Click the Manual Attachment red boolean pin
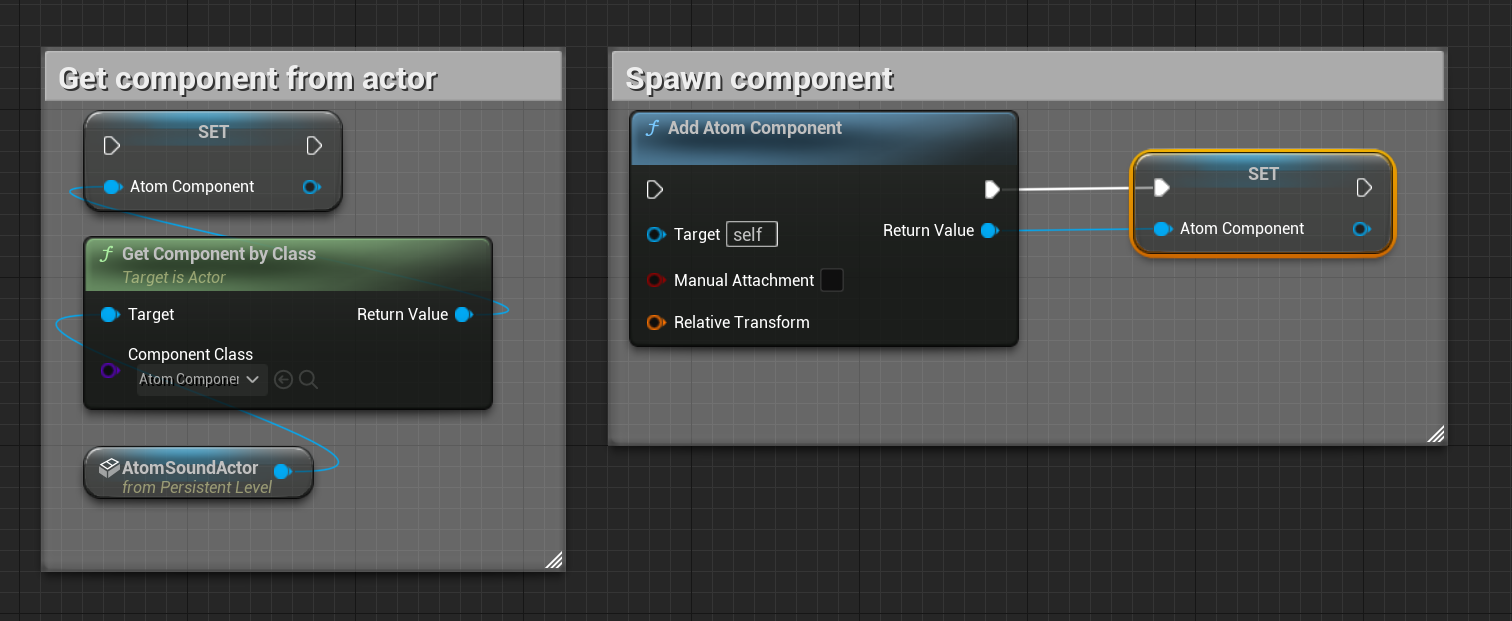 pos(656,280)
